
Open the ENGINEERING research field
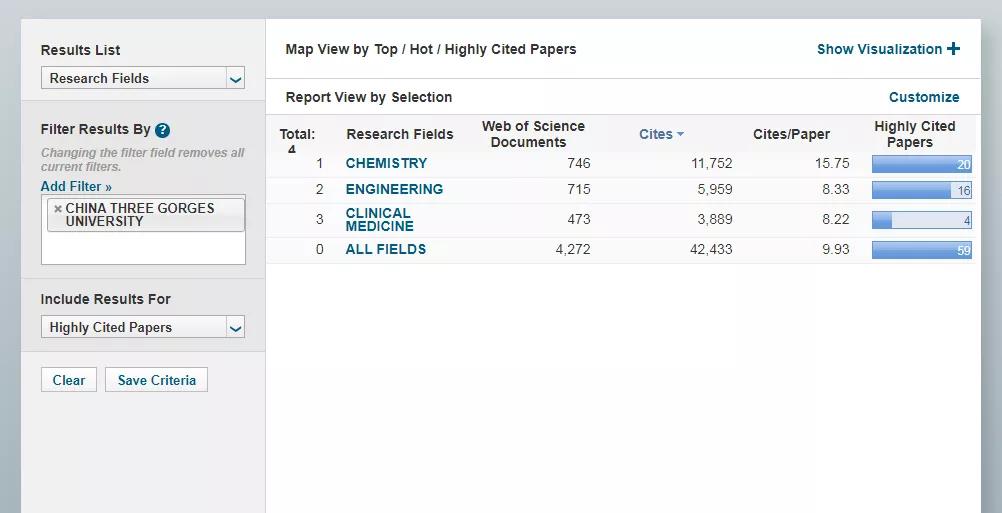point(394,189)
